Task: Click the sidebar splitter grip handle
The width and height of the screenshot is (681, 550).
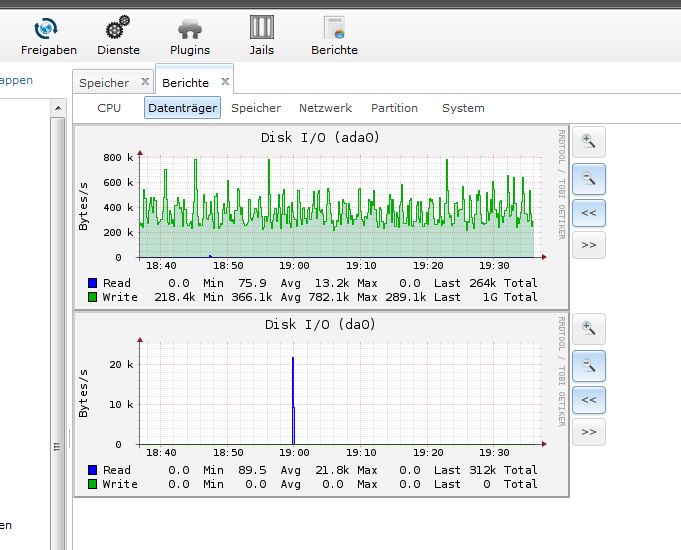Action: click(x=69, y=439)
